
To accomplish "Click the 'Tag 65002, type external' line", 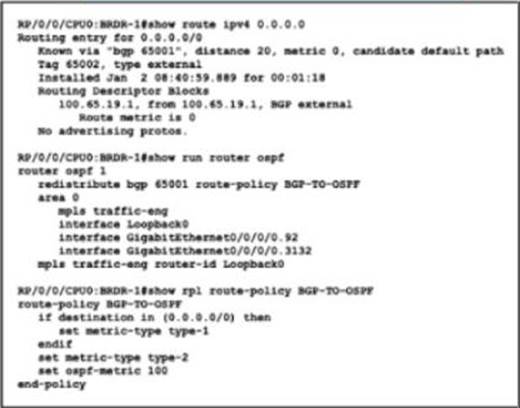I will pos(120,64).
